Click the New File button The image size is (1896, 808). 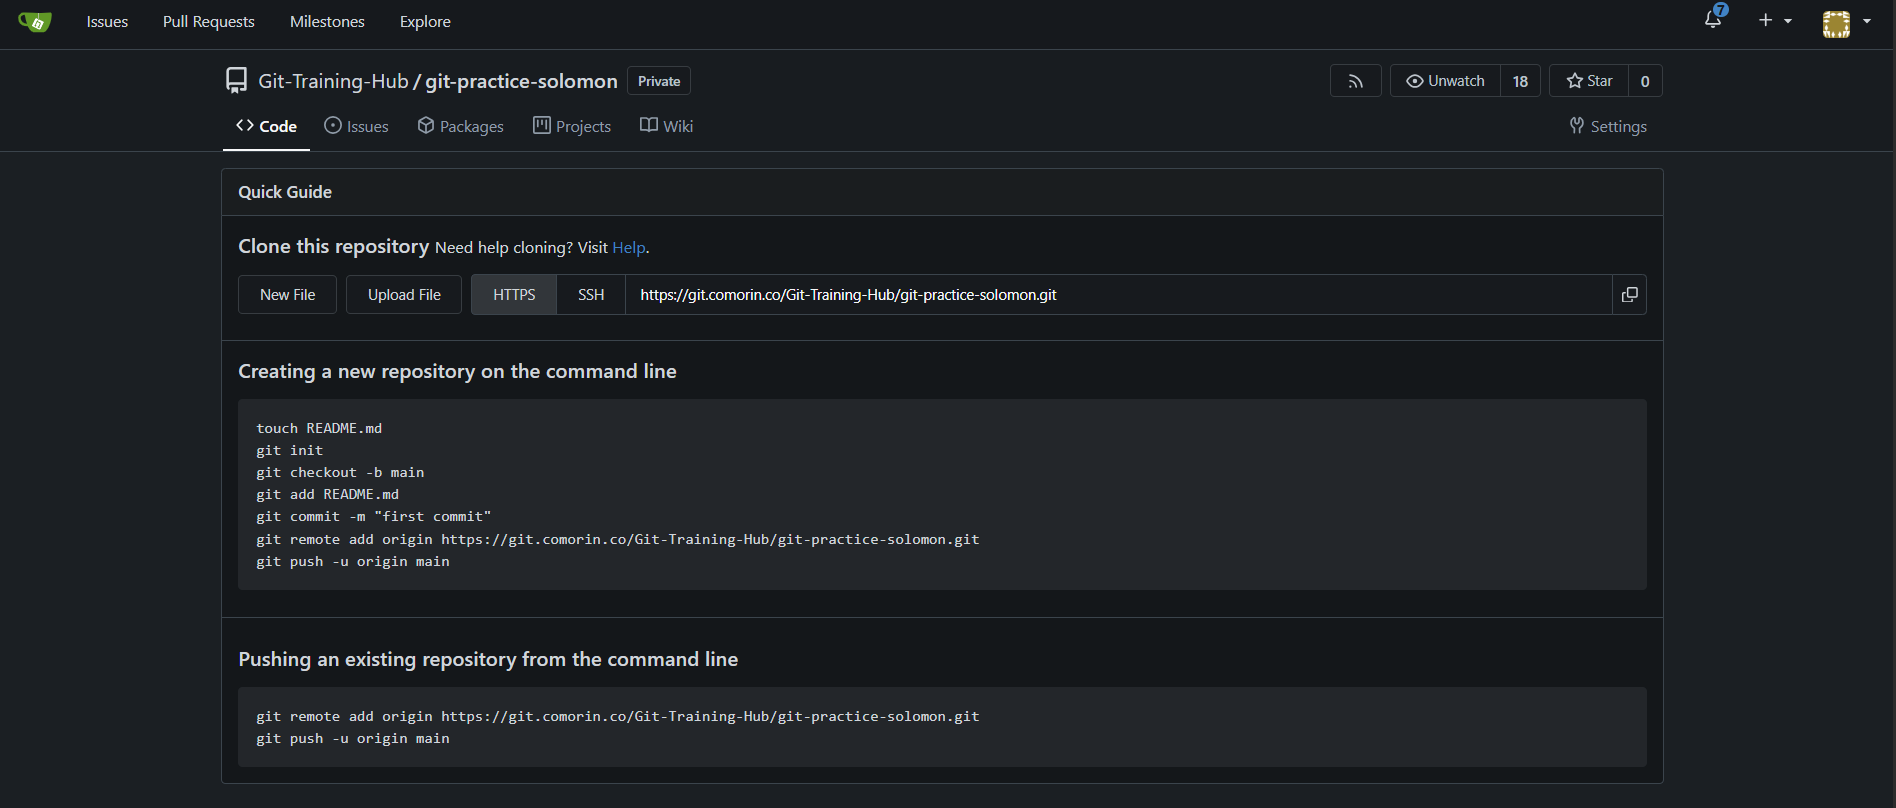(x=287, y=295)
